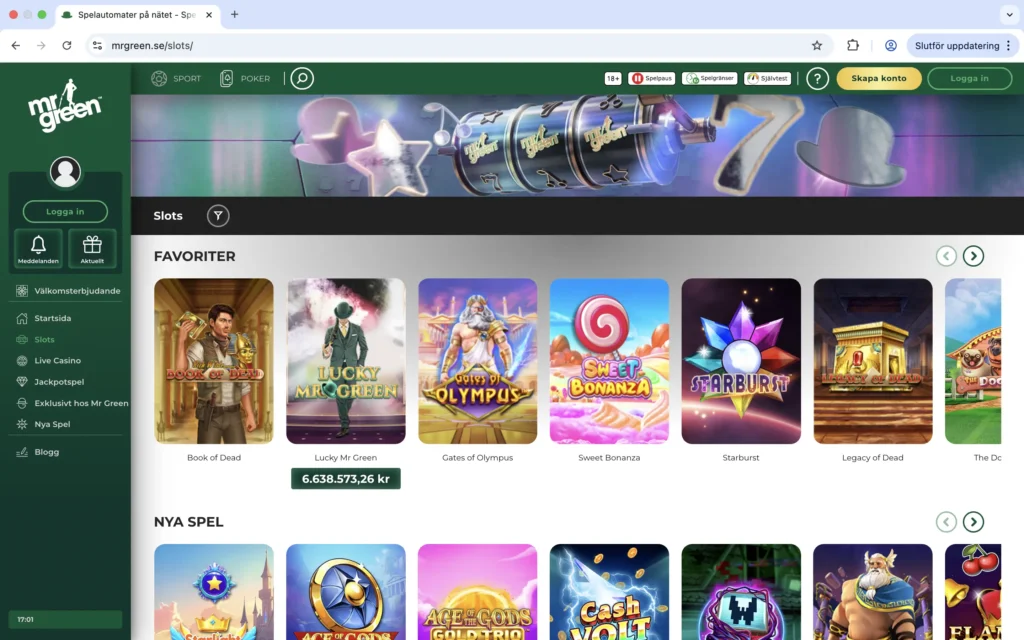Open Starburst game thumbnail
Screen dimensions: 1024x640
[x=741, y=361]
